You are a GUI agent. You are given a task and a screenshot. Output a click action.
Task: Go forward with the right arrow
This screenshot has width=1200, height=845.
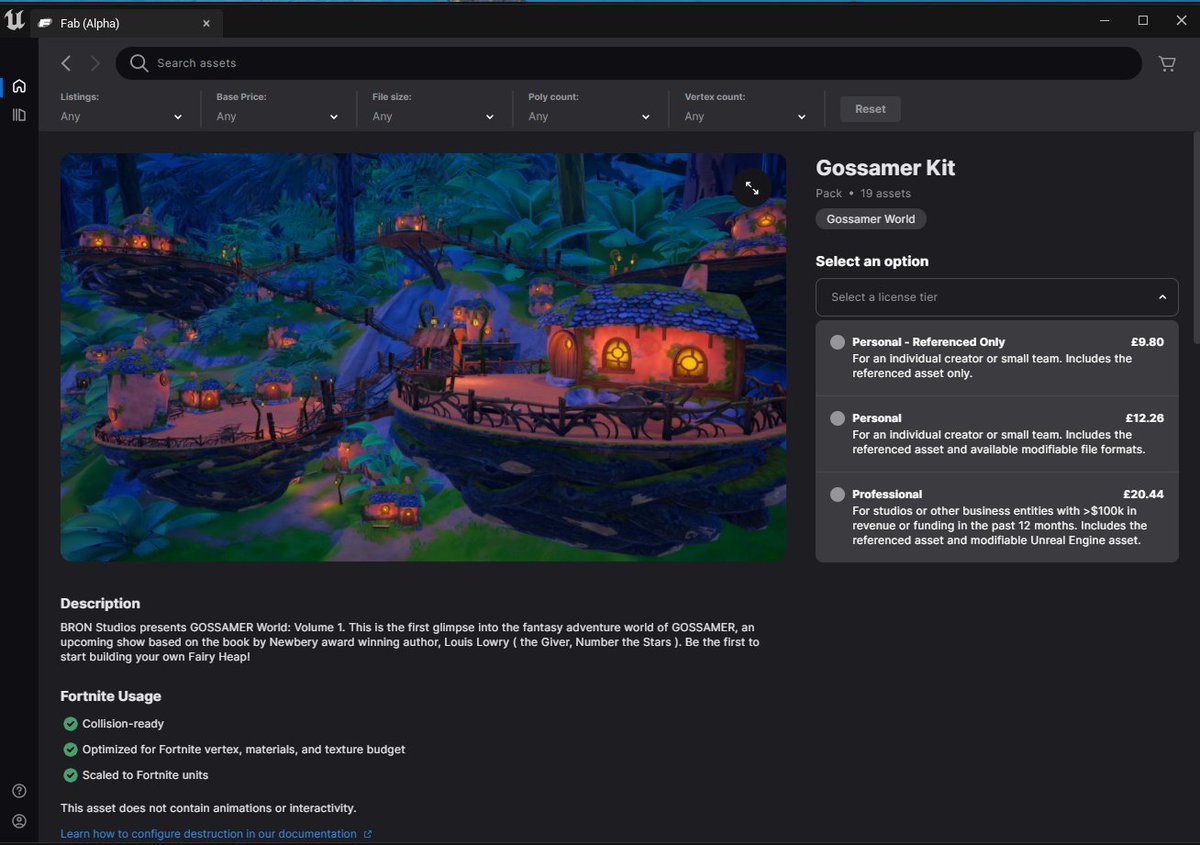pyautogui.click(x=95, y=63)
